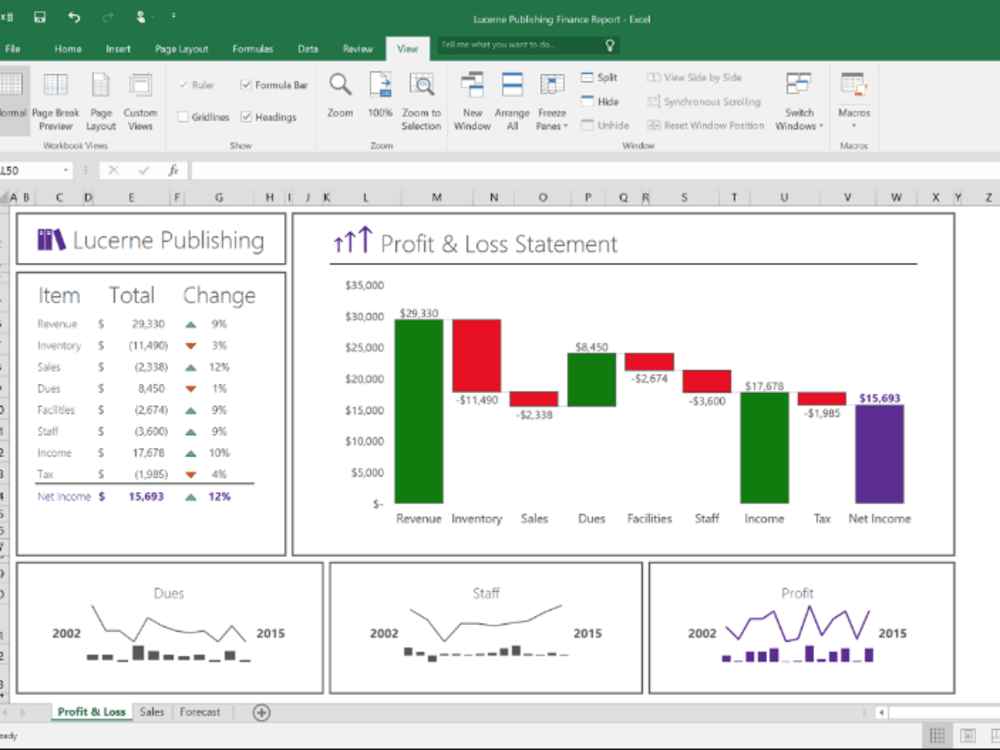This screenshot has height=750, width=1000.
Task: Switch to the Sales sheet tab
Action: [x=152, y=712]
